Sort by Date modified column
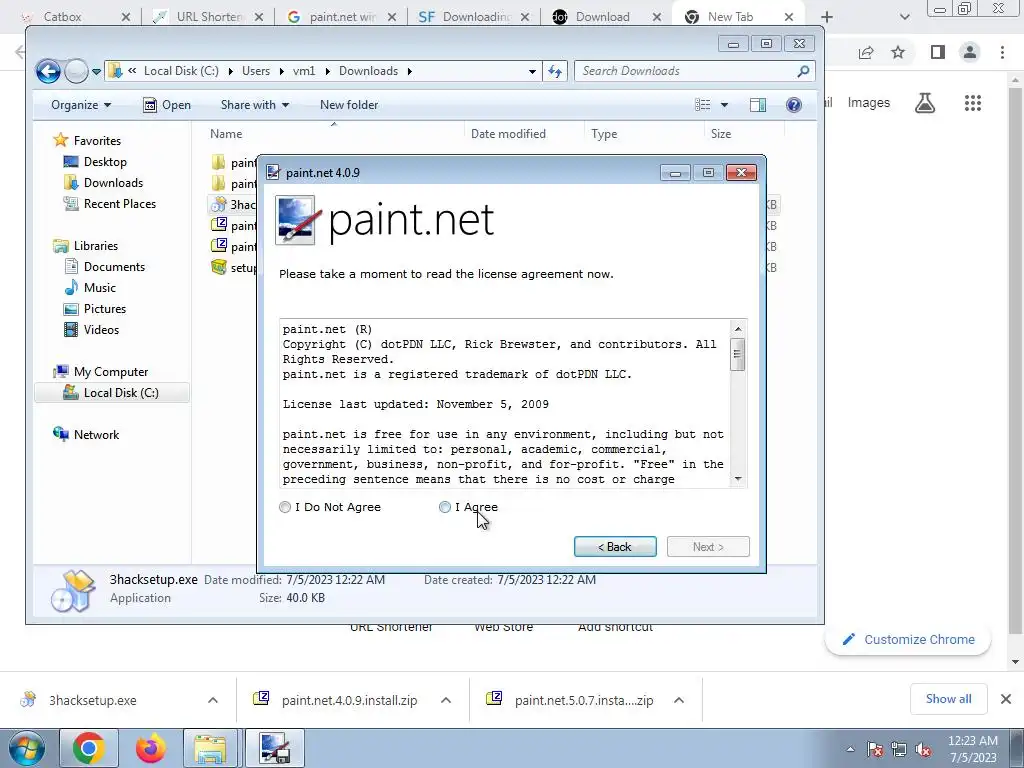Viewport: 1024px width, 768px height. 508,133
